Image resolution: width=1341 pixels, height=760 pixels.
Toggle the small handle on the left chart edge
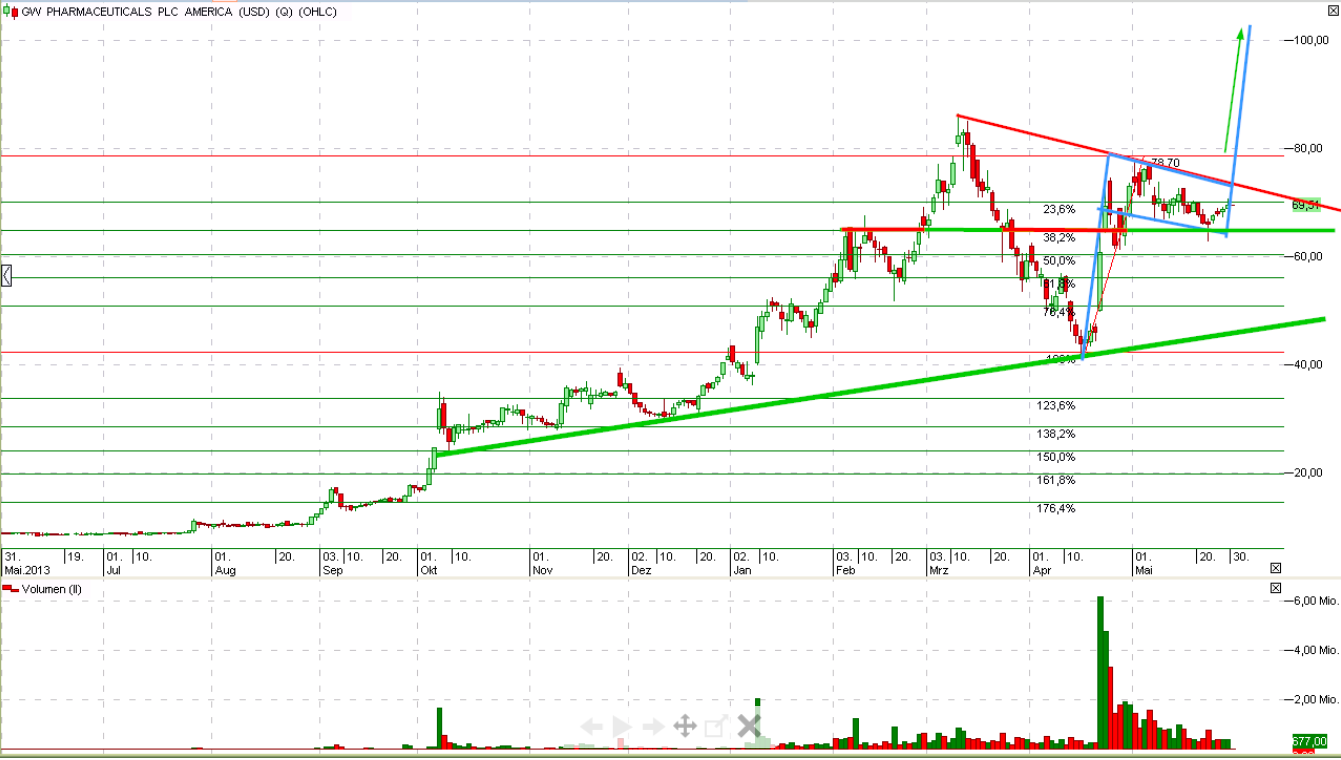[5, 275]
